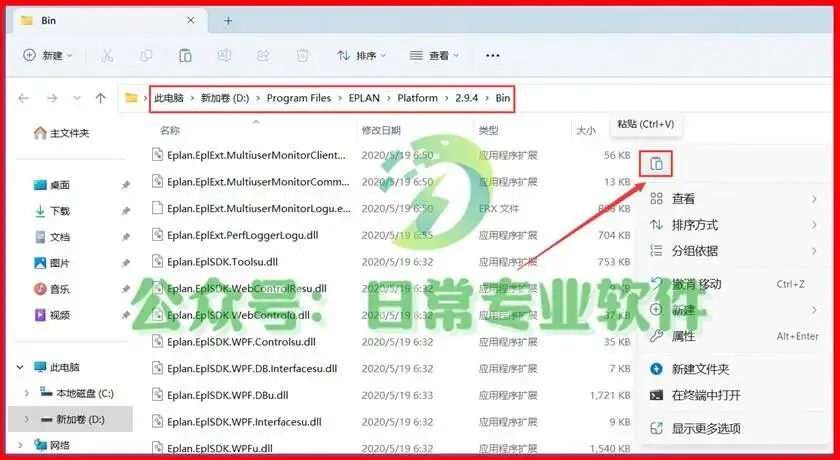The height and width of the screenshot is (460, 840).
Task: Click file icon of Eplan.EplExt.PerfLoggerLogu.dll
Action: click(x=157, y=235)
